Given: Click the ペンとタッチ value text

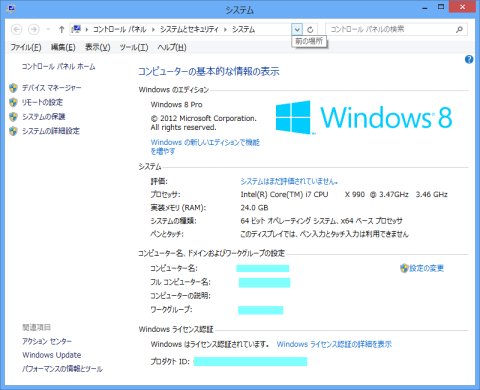Looking at the screenshot, I should coord(324,234).
